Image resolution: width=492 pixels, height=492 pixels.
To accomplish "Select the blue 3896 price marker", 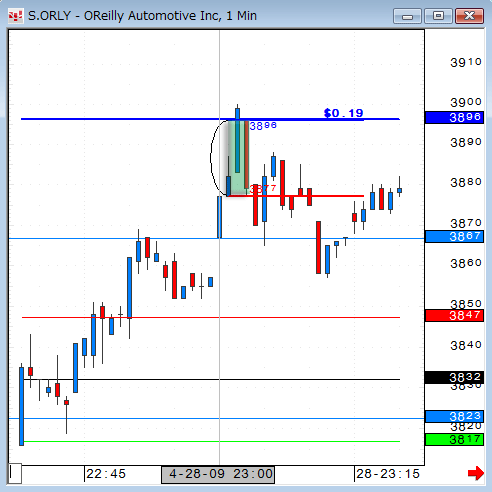I will pos(454,117).
